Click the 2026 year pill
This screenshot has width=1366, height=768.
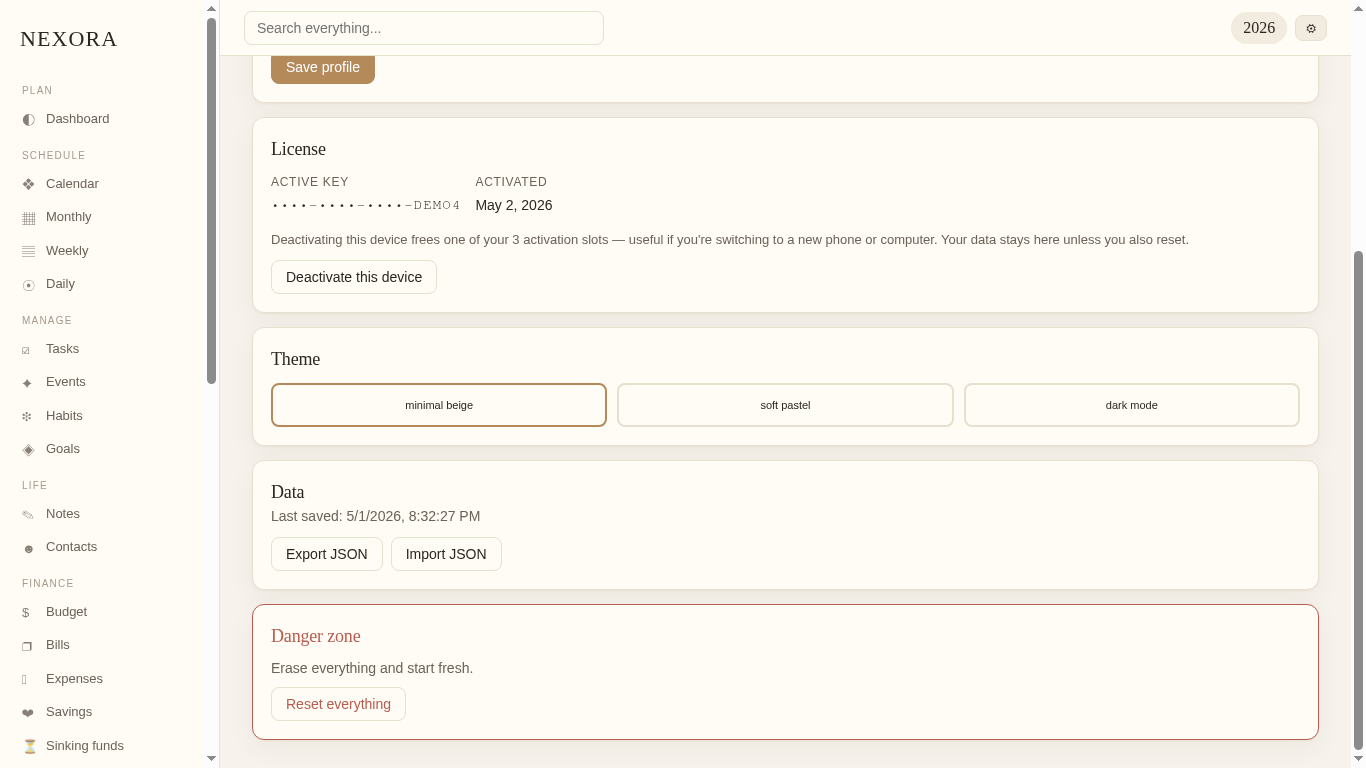[1259, 28]
